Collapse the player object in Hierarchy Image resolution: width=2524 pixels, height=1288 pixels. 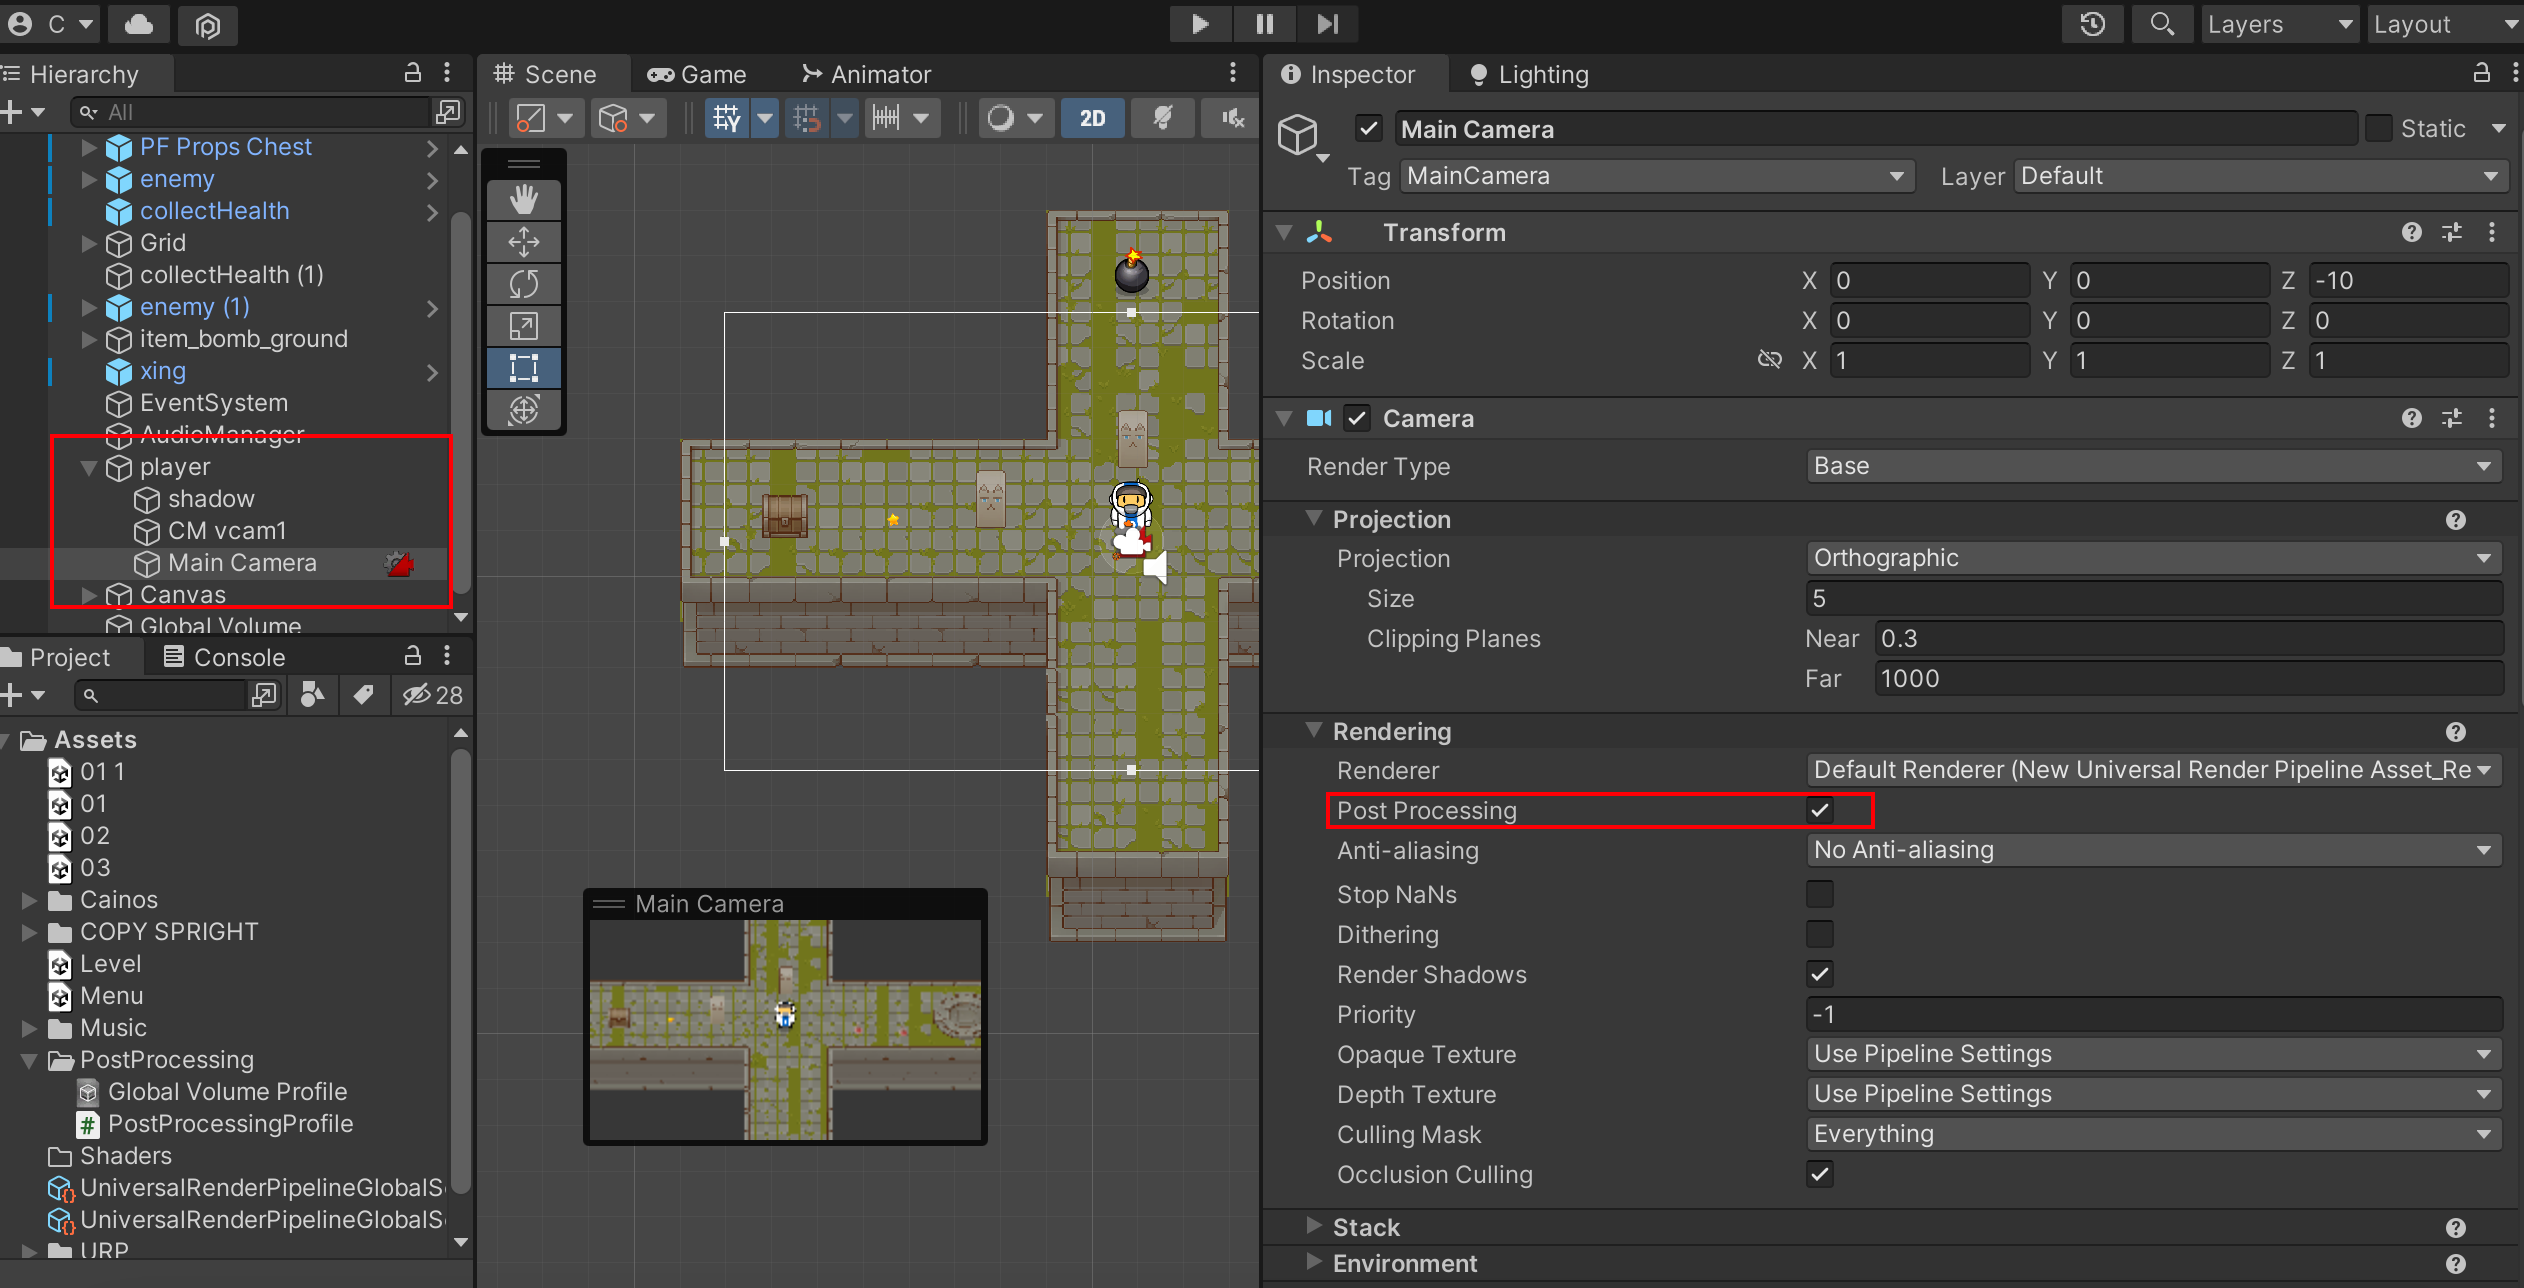point(89,467)
